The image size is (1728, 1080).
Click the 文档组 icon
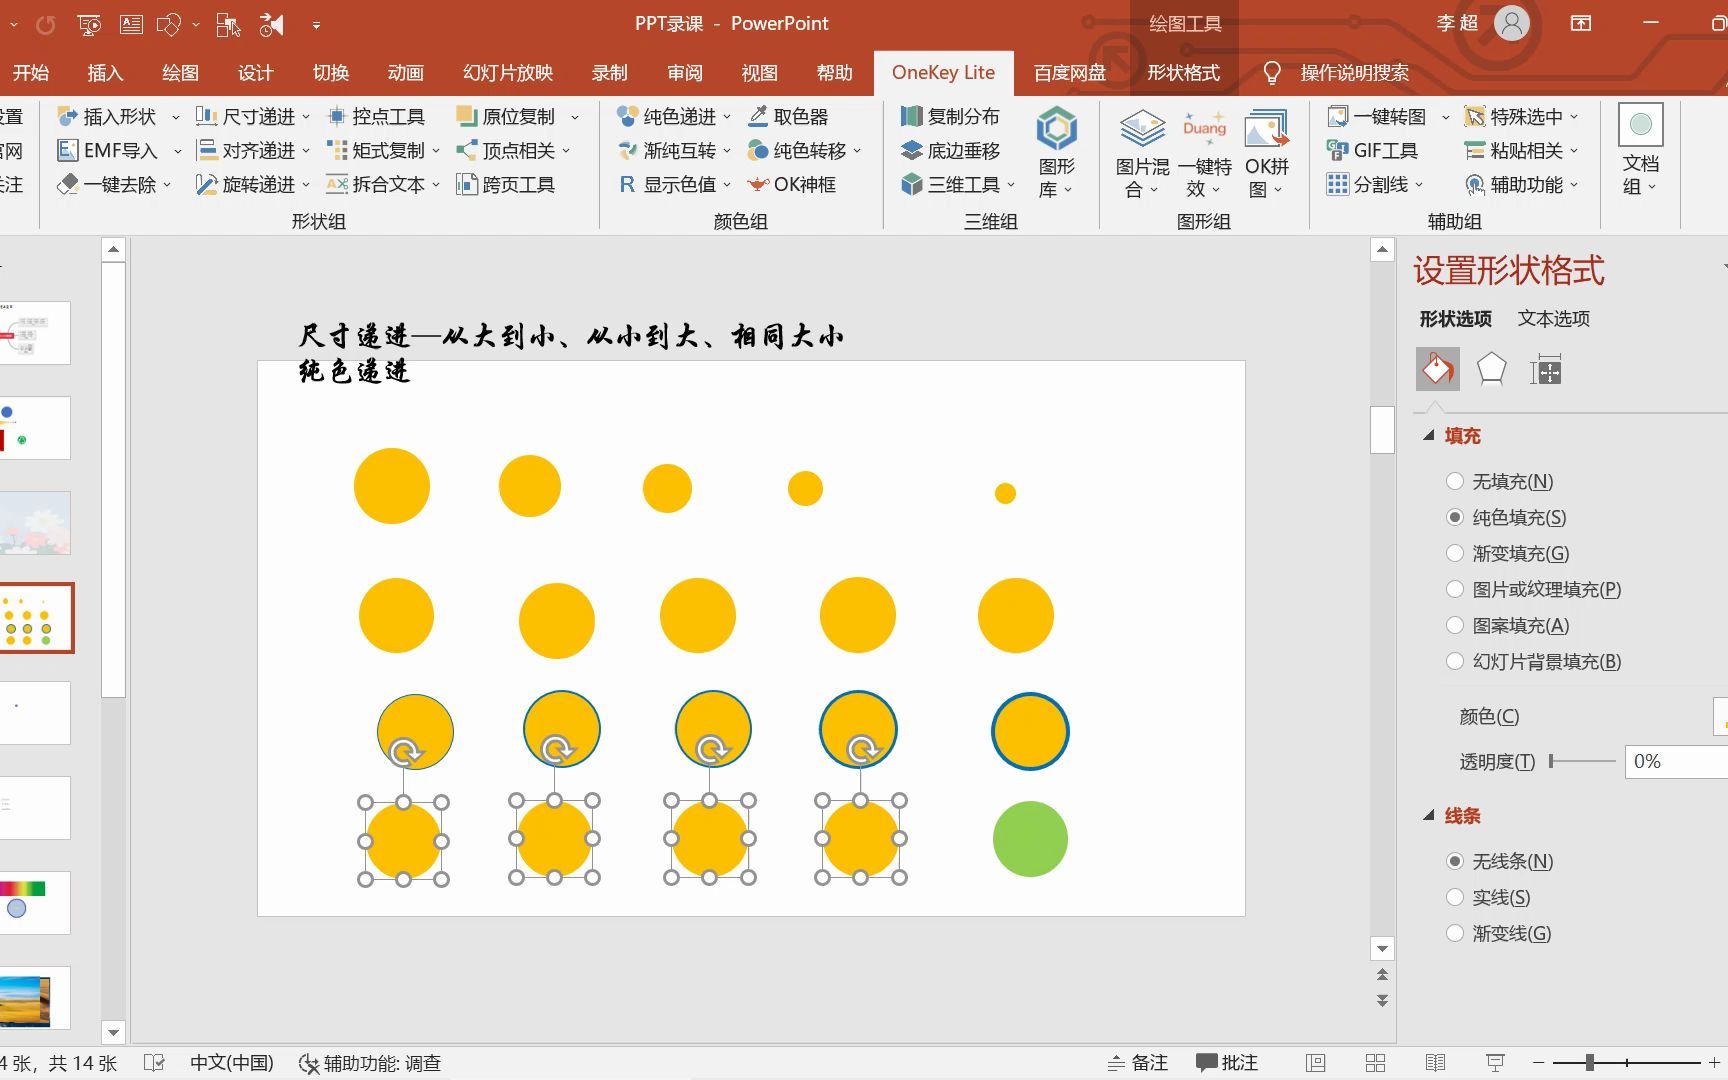(1640, 124)
